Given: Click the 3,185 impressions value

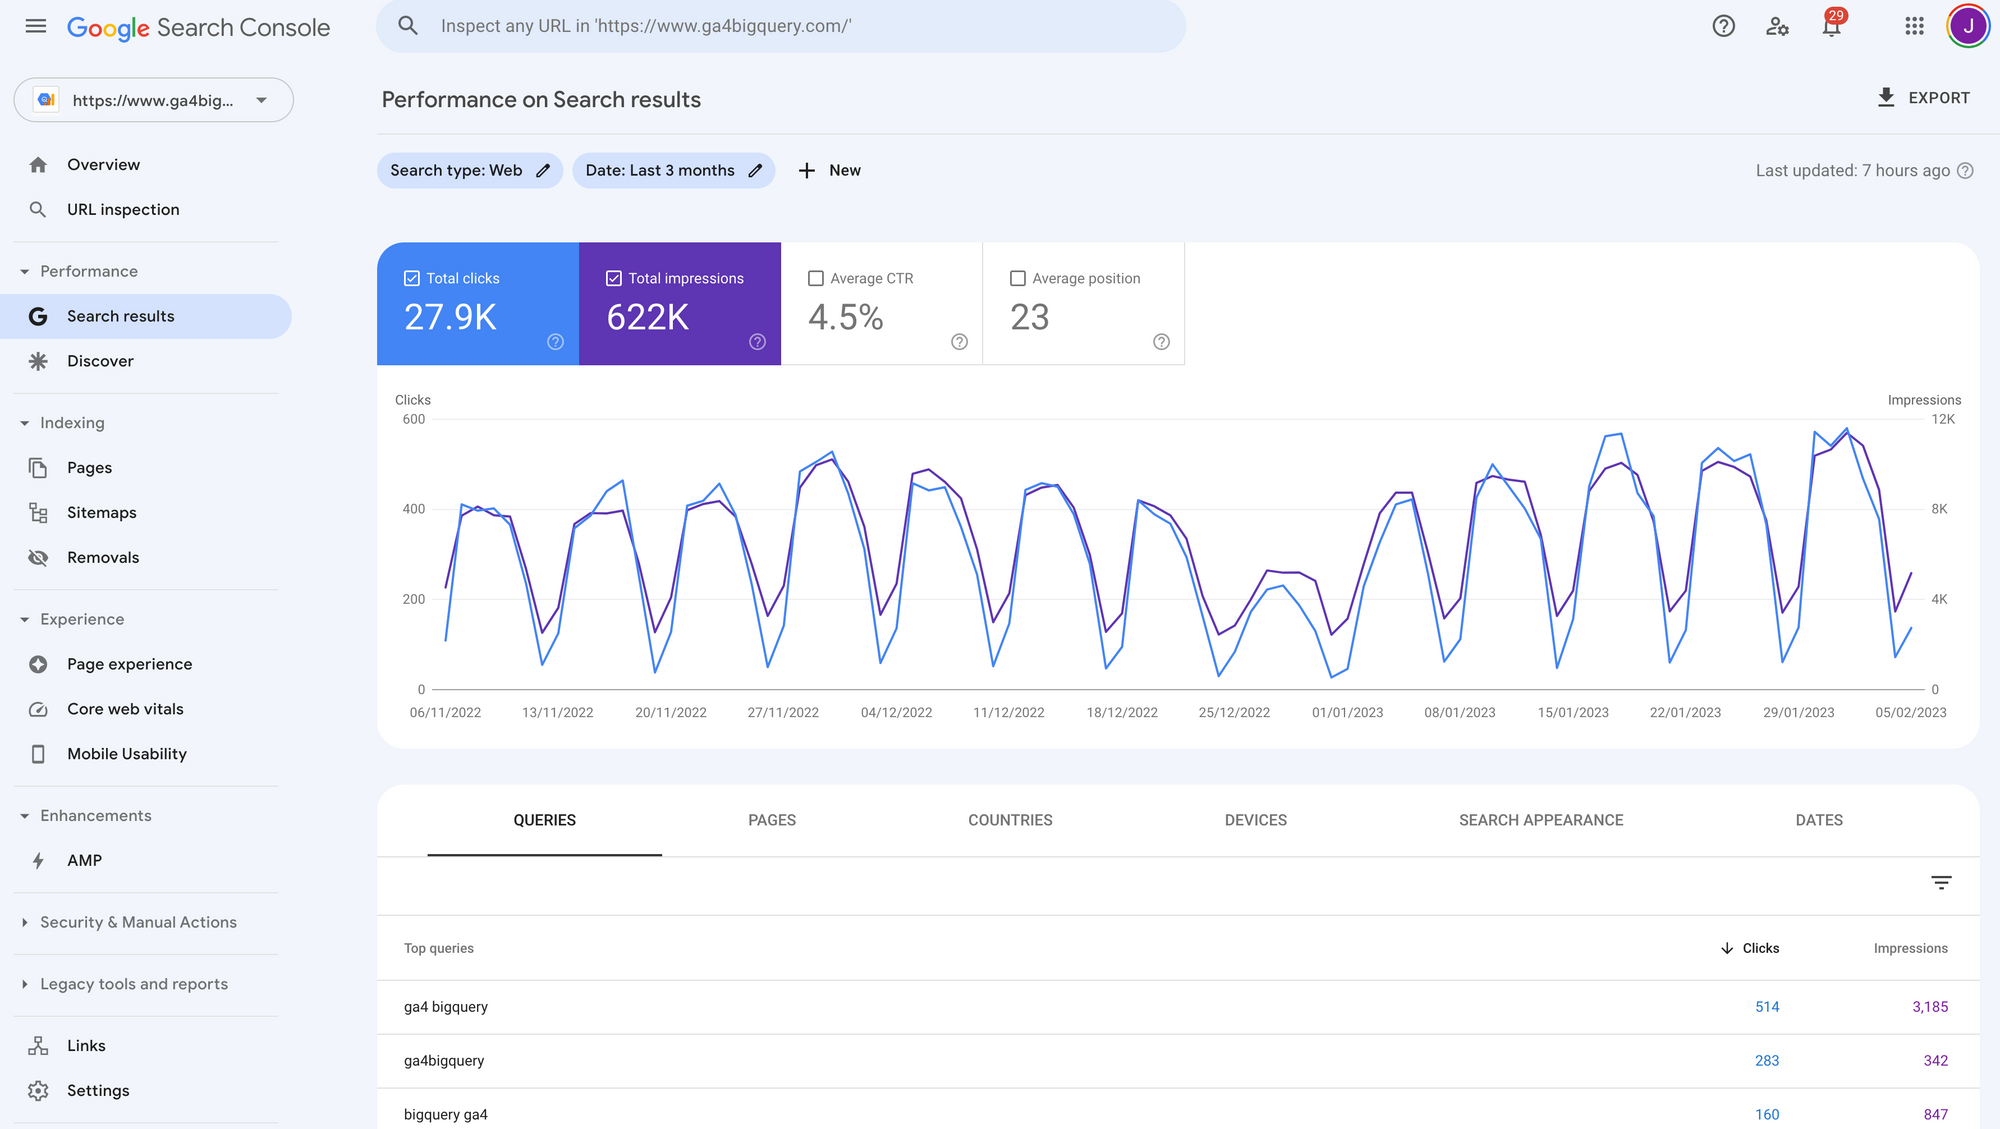Looking at the screenshot, I should click(x=1930, y=1007).
